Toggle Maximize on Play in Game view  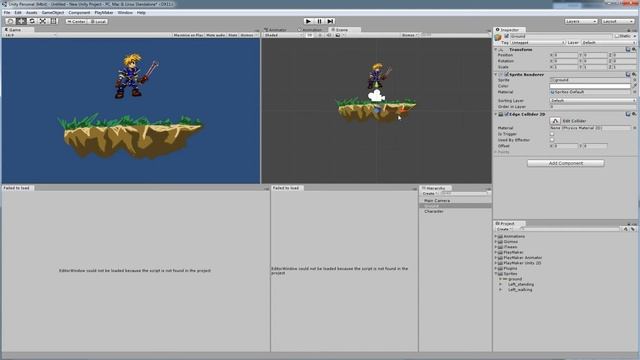(x=188, y=36)
